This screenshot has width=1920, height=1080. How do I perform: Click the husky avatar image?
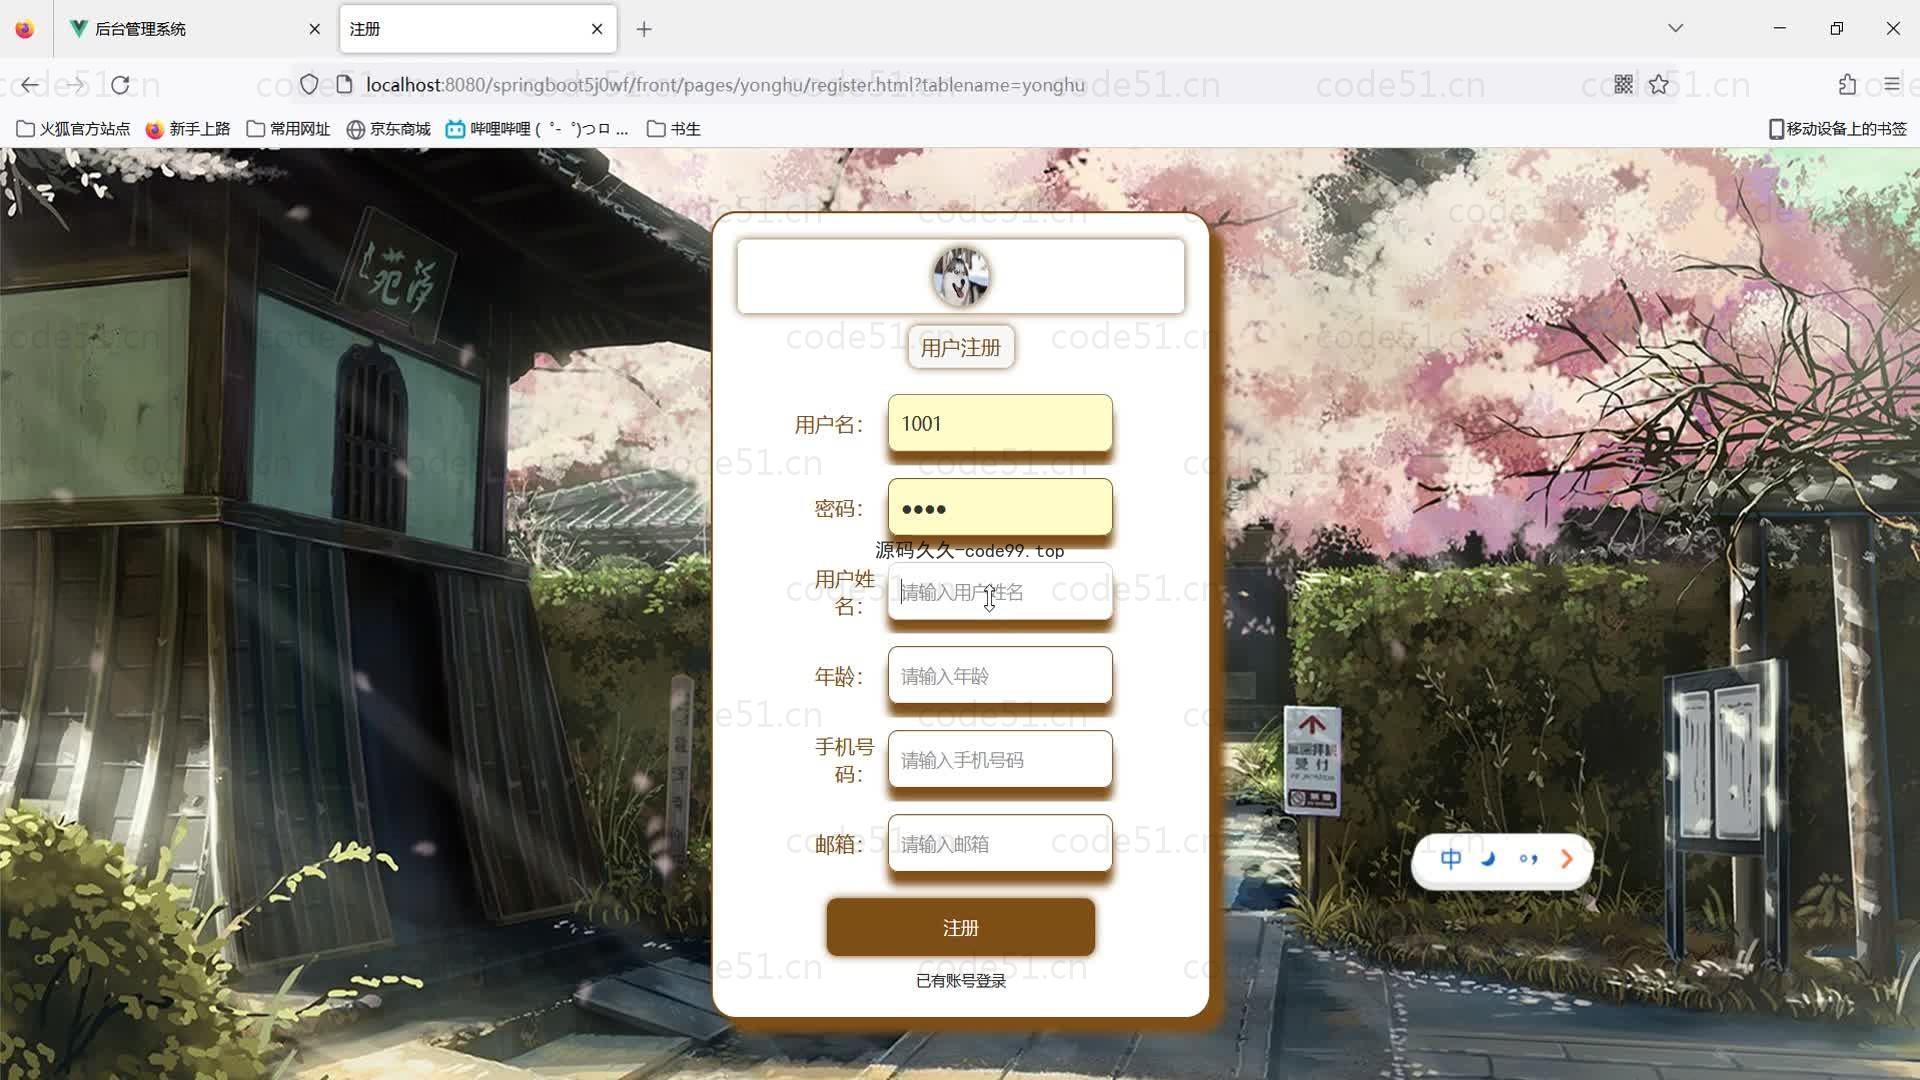click(961, 277)
